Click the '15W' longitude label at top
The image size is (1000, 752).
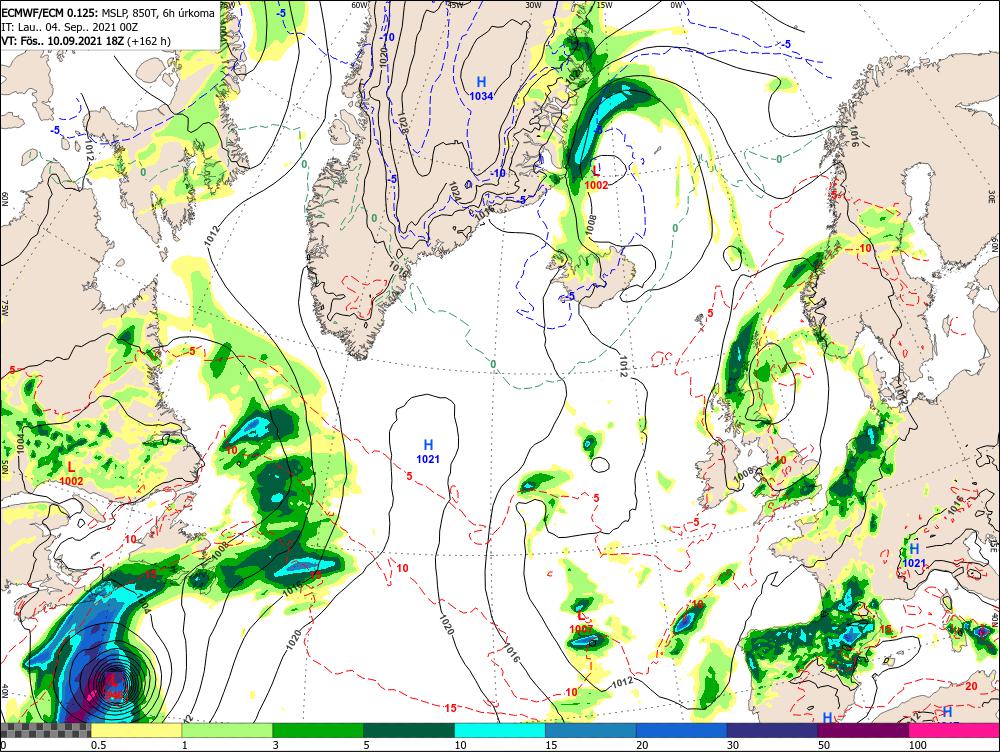click(603, 4)
